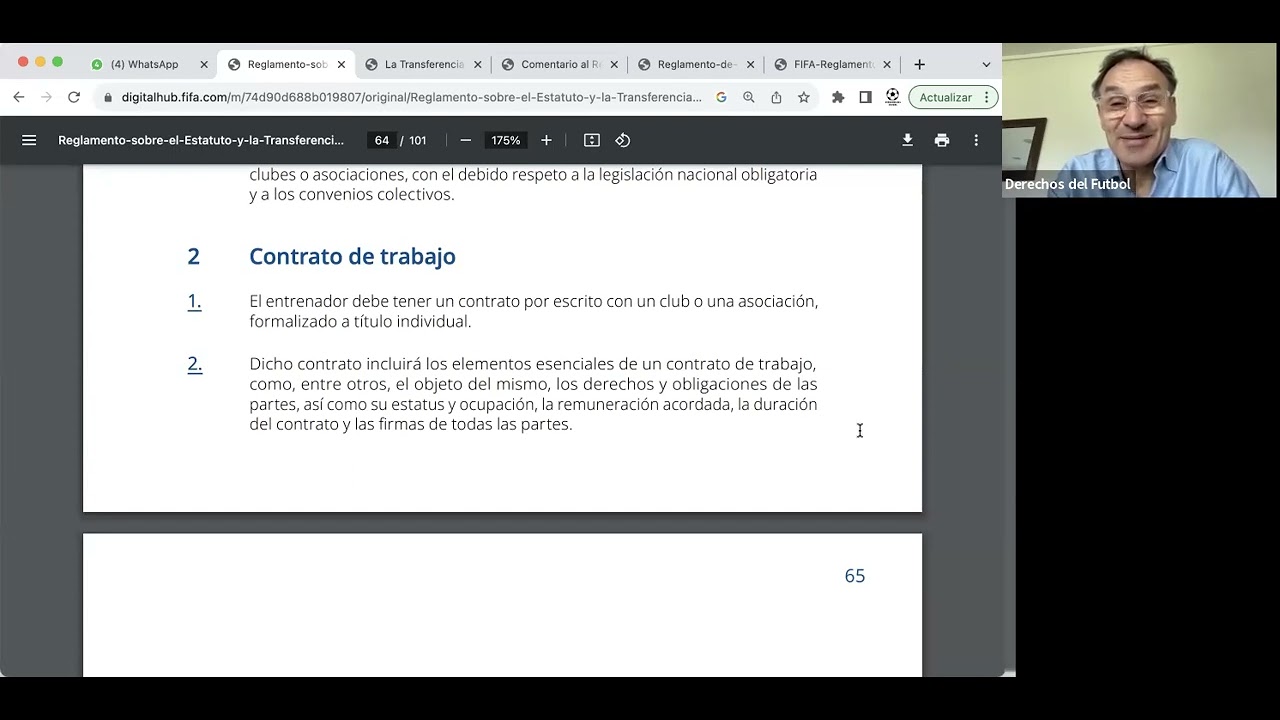This screenshot has width=1280, height=720.
Task: Switch to the WhatsApp tab
Action: (144, 64)
